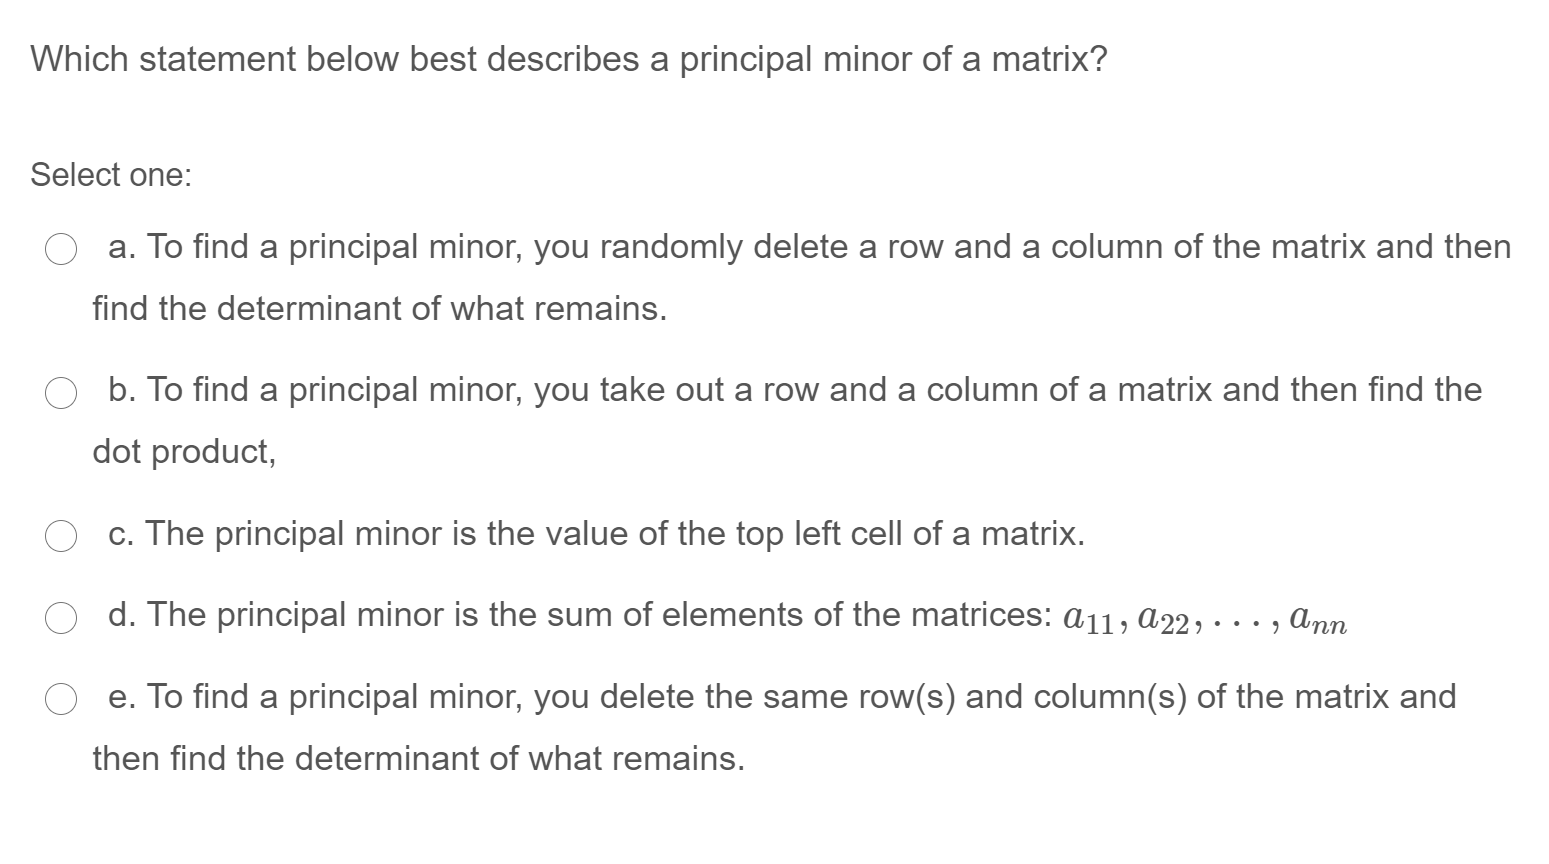This screenshot has height=864, width=1549.
Task: Select radio button for option a
Action: click(61, 249)
